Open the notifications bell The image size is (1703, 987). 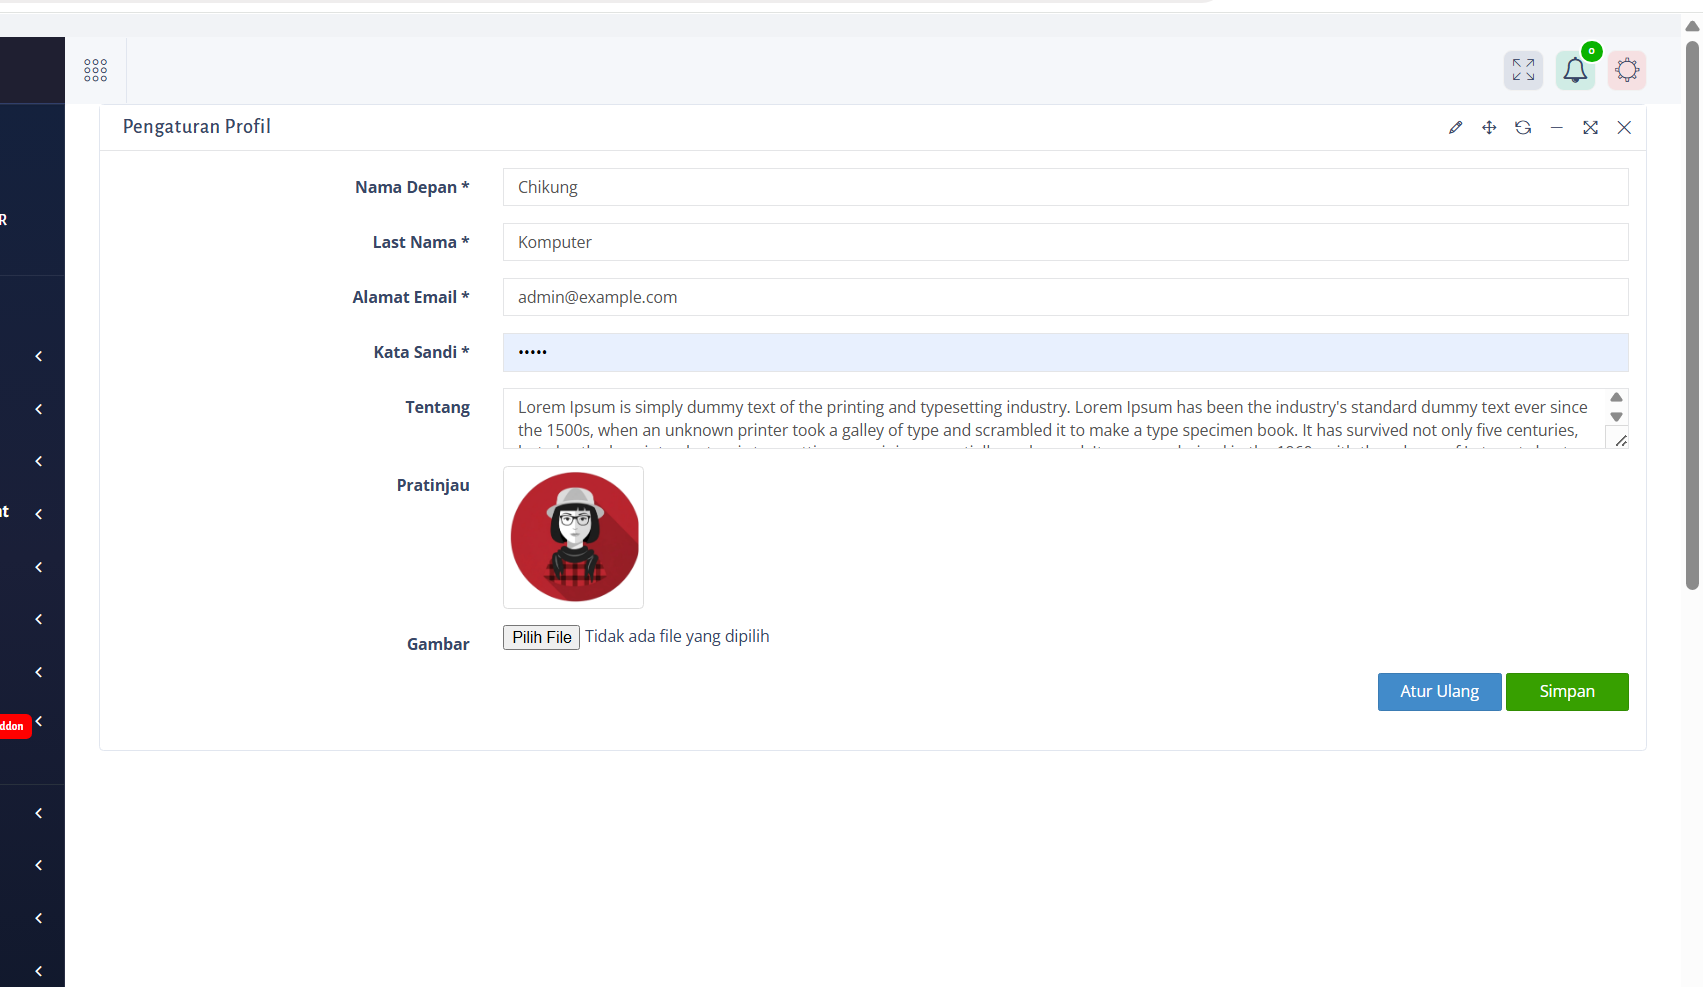click(1575, 70)
